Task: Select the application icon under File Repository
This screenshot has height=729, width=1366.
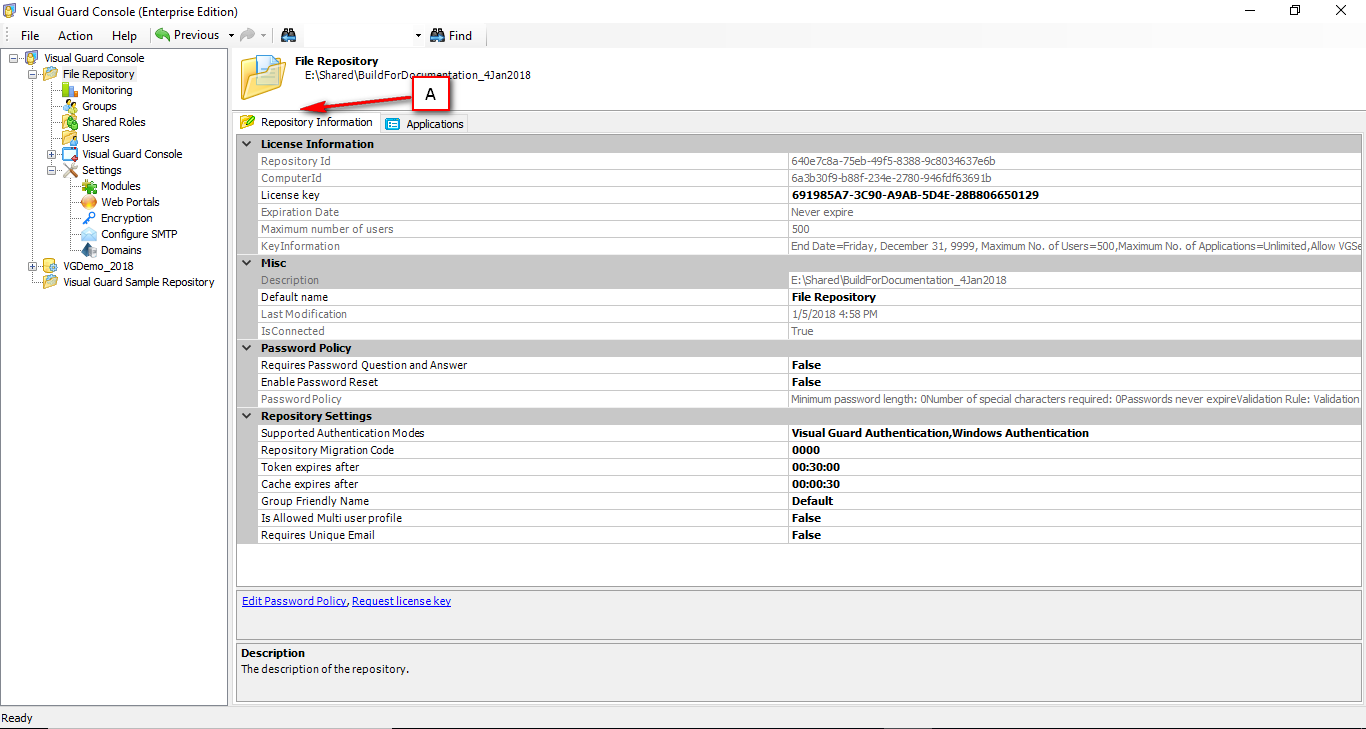Action: coord(70,154)
